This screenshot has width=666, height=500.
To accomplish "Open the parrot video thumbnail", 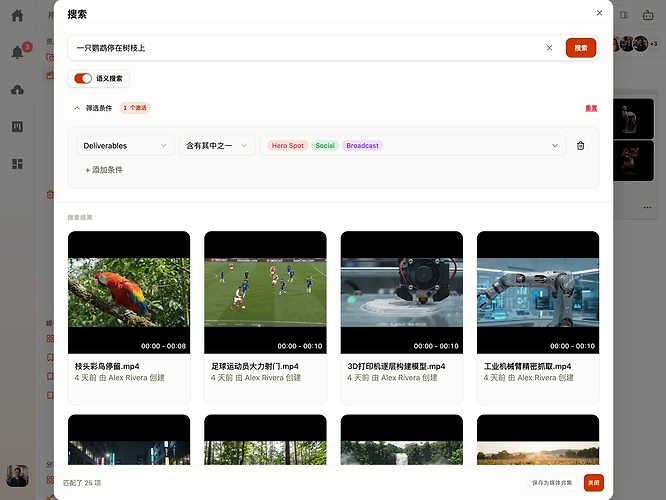I will 129,292.
